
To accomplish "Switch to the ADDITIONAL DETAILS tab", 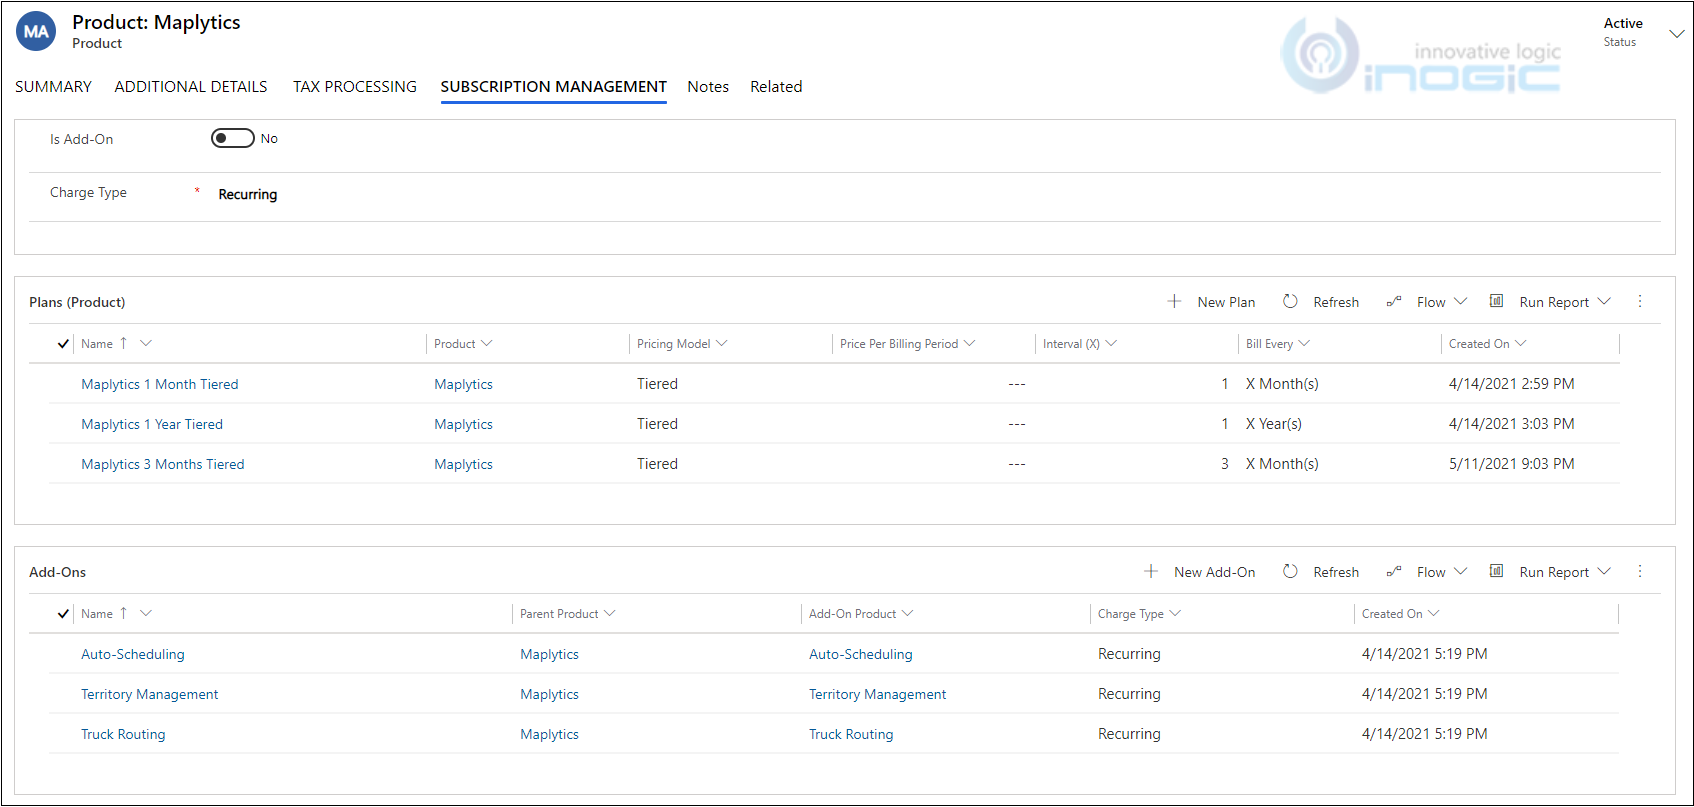I will pyautogui.click(x=191, y=87).
